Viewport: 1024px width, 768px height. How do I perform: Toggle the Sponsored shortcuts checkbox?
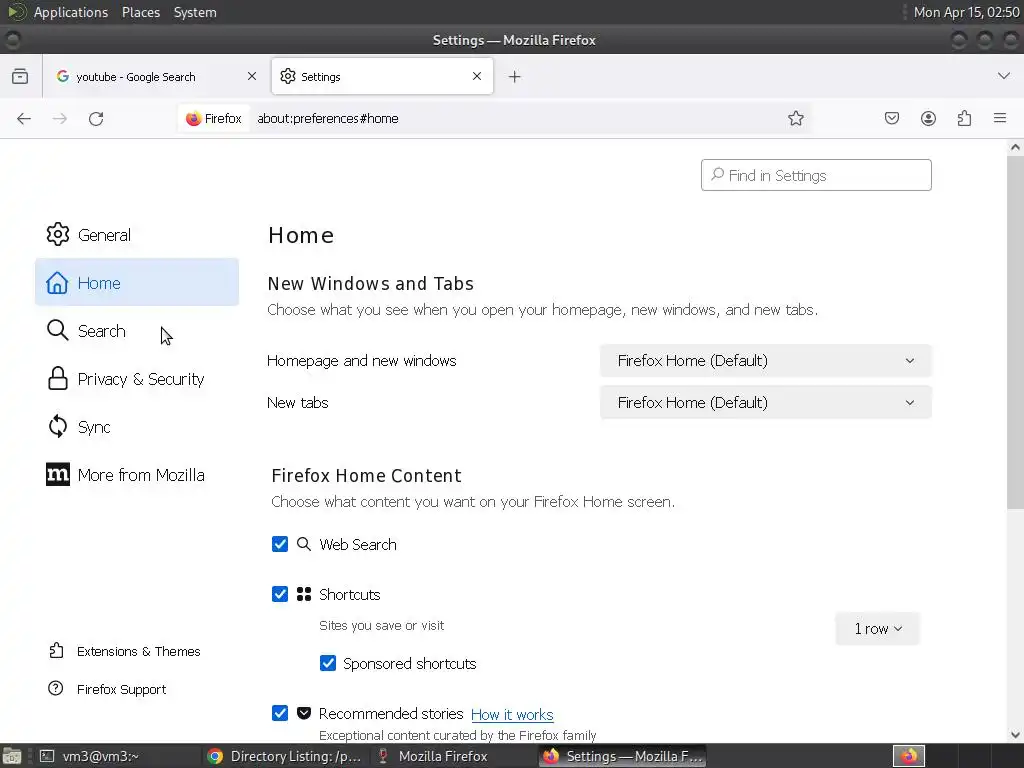(328, 663)
